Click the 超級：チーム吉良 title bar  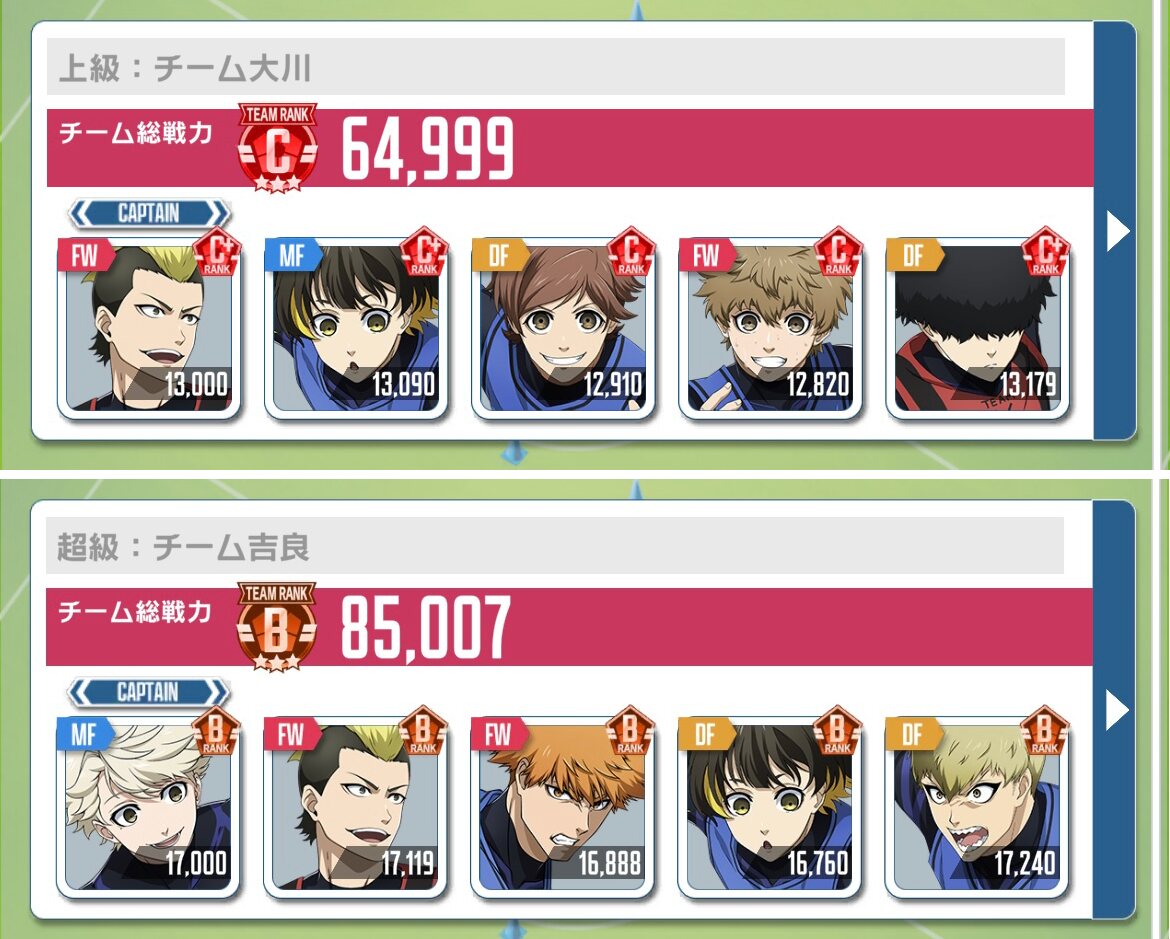555,546
